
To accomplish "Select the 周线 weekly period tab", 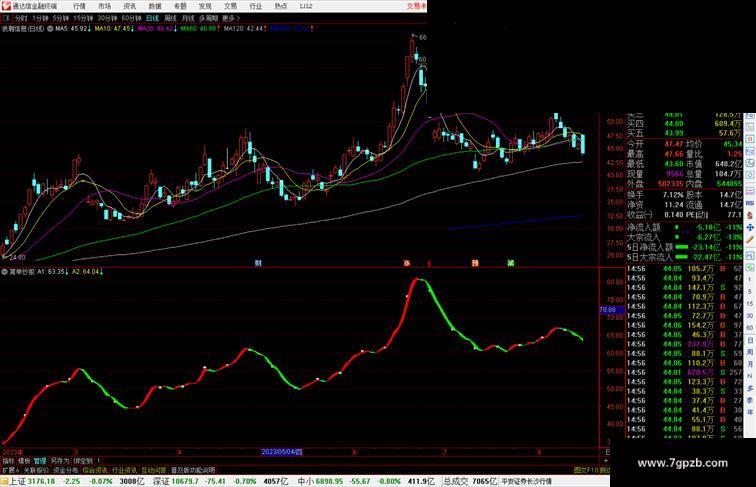I will (x=170, y=18).
